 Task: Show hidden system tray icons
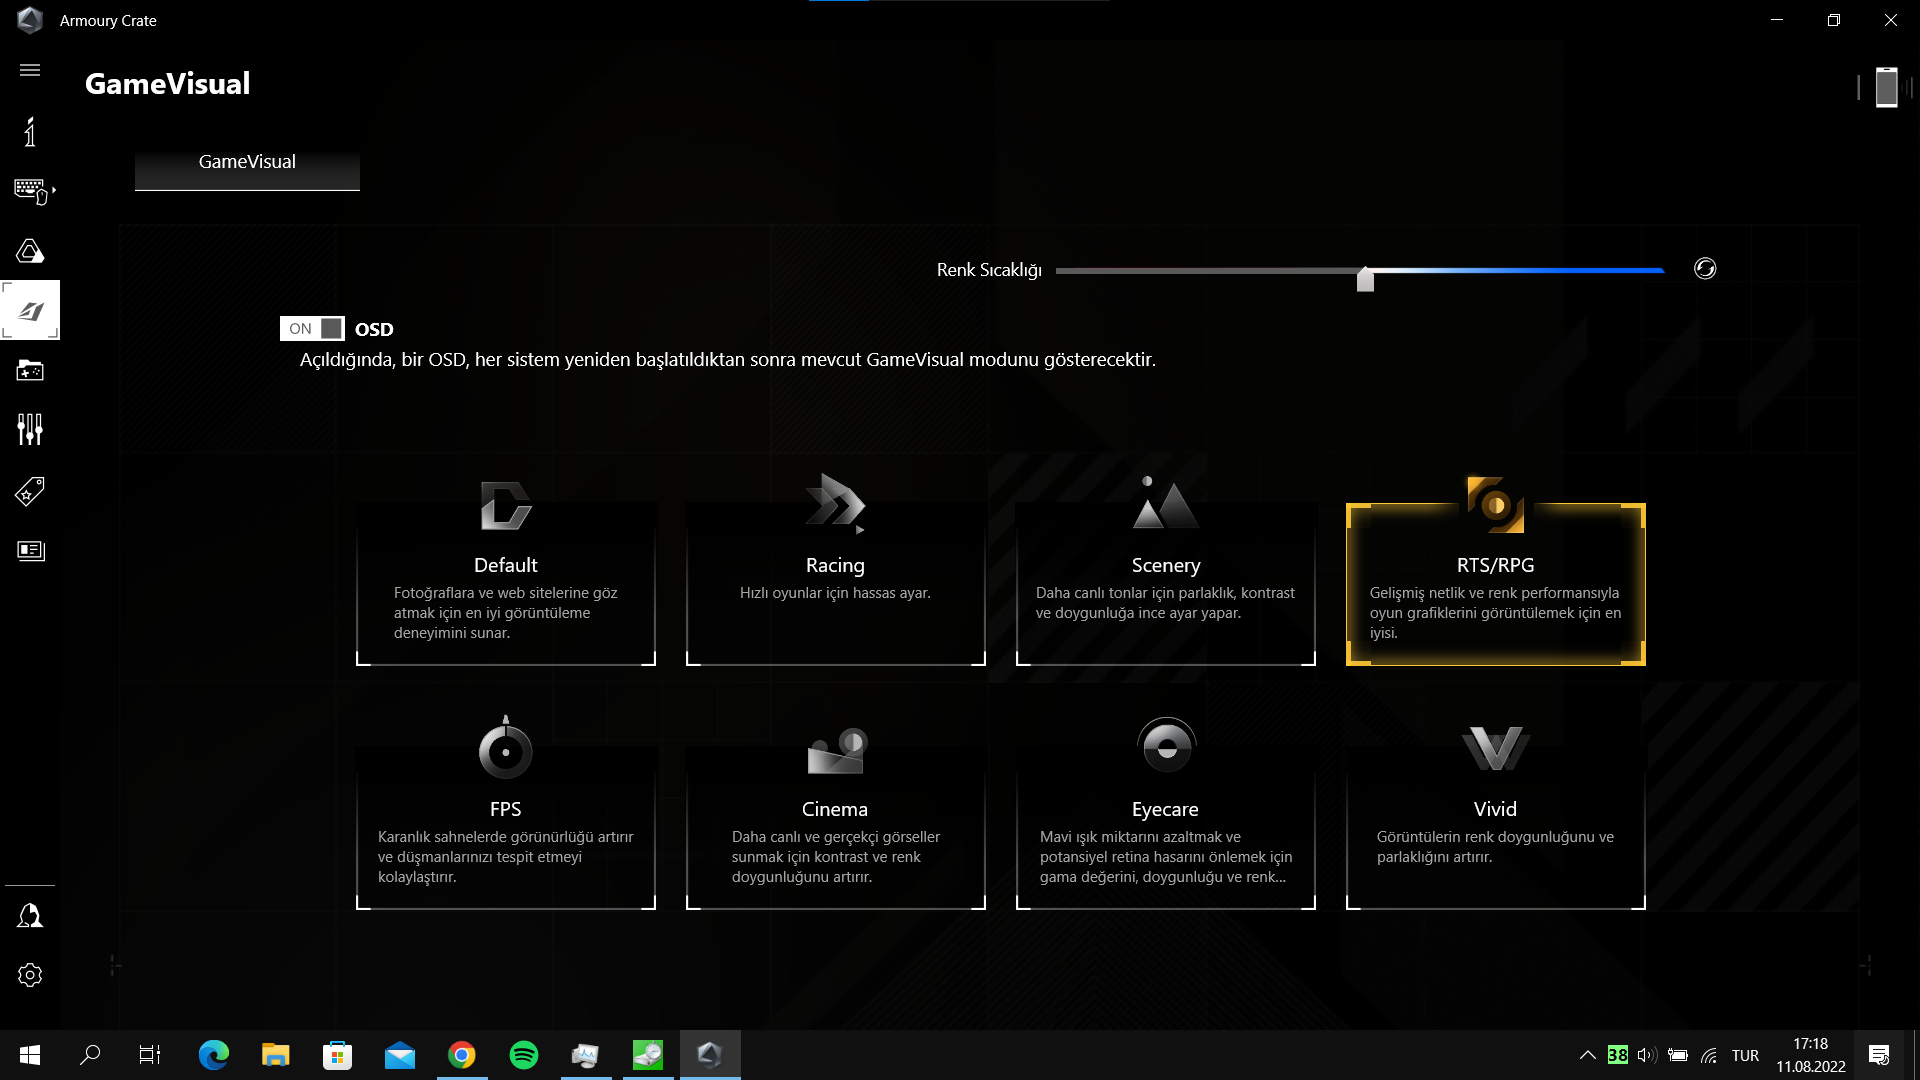pos(1587,1055)
